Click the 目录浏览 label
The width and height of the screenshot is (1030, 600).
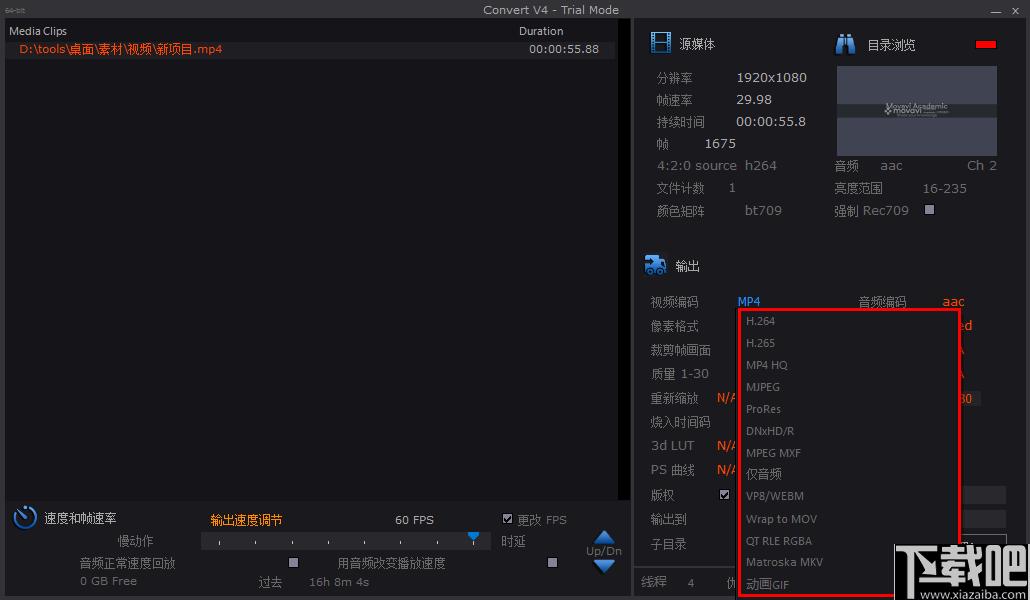pyautogui.click(x=891, y=45)
